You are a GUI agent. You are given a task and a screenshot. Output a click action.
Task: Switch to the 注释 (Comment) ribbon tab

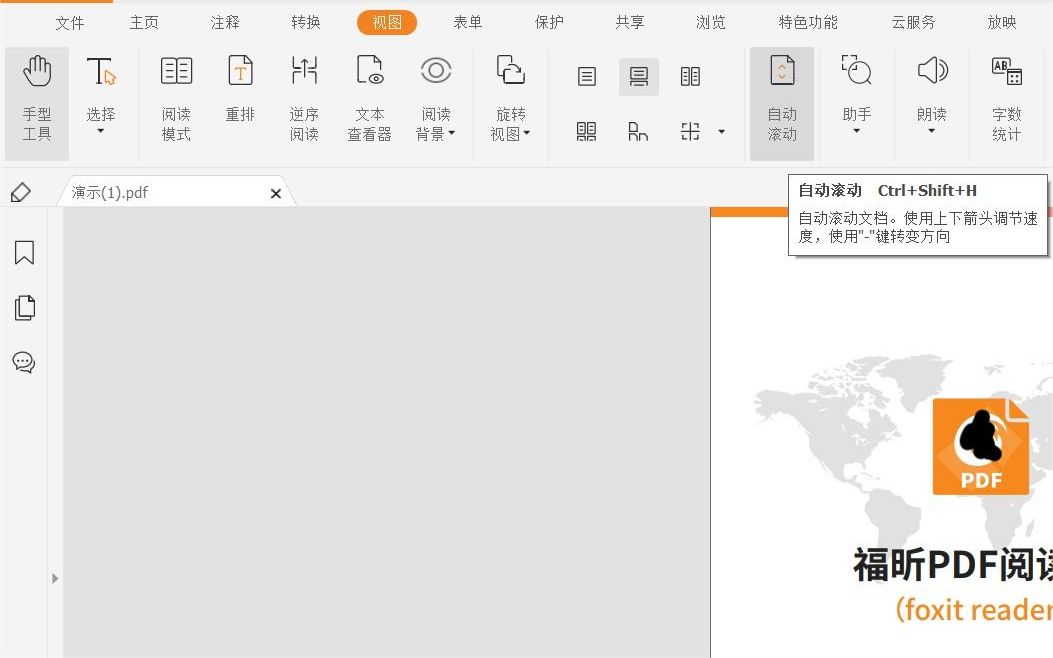point(224,22)
